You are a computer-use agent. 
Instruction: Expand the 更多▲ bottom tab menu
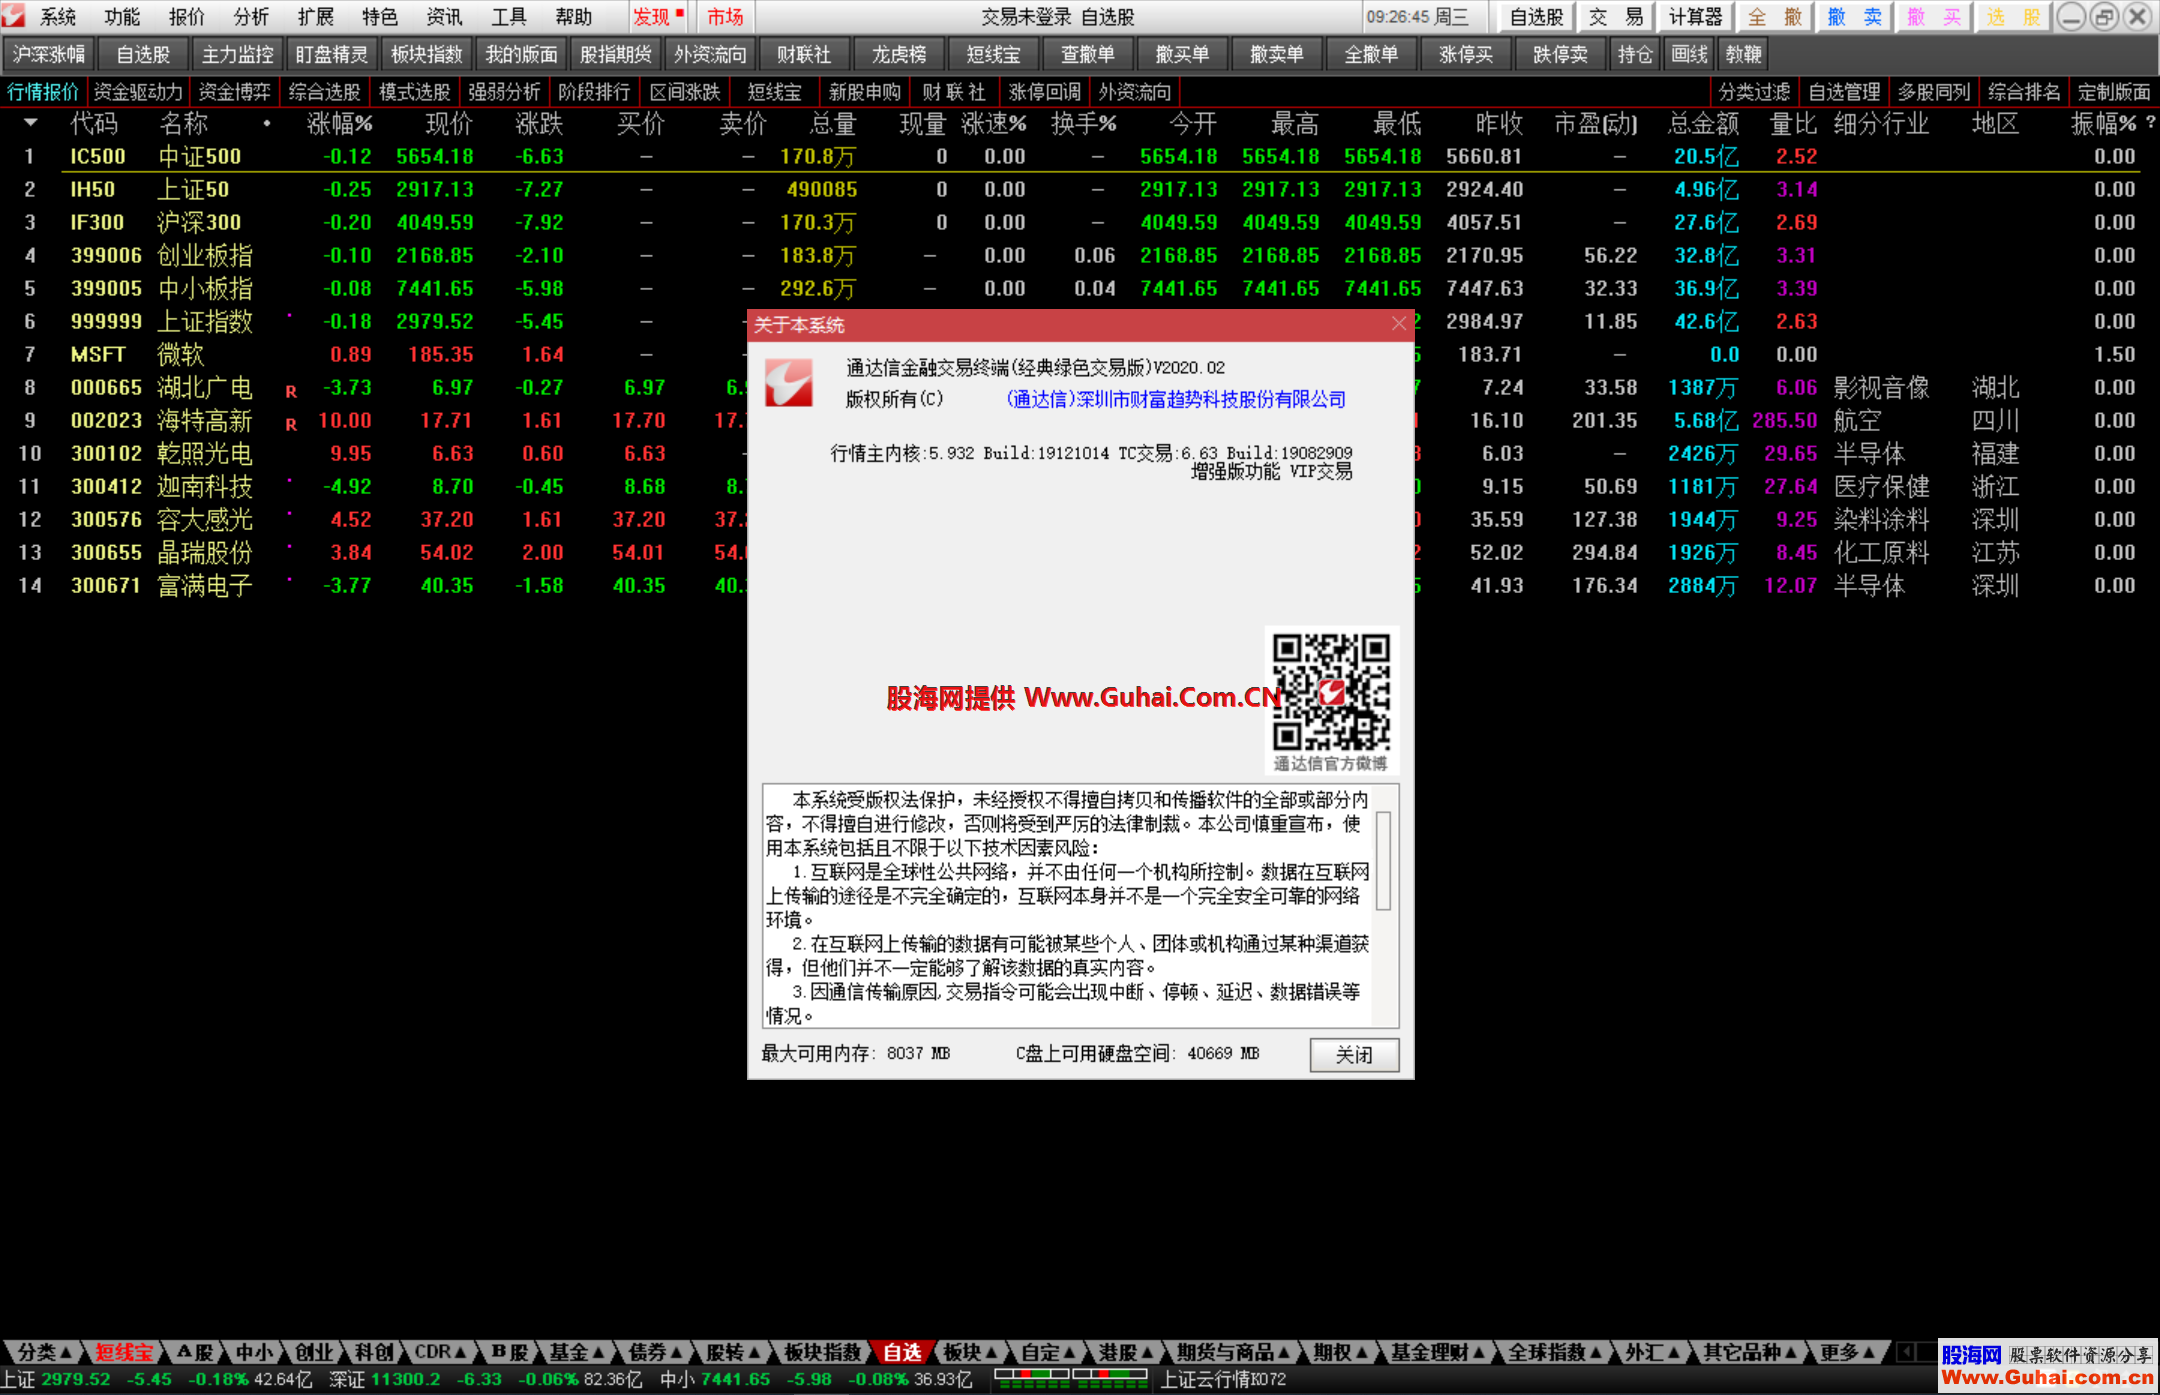[x=1847, y=1352]
